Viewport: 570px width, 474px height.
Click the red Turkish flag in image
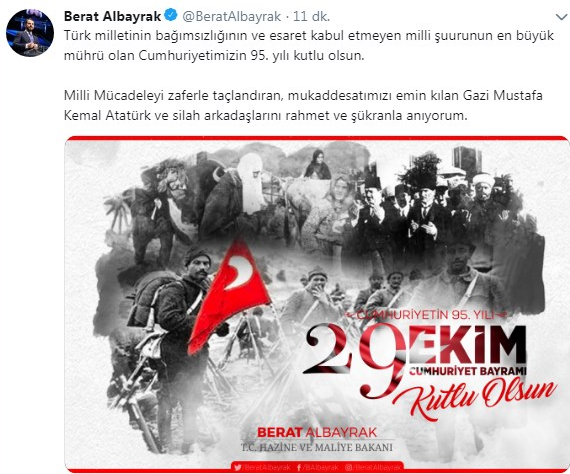(x=230, y=295)
